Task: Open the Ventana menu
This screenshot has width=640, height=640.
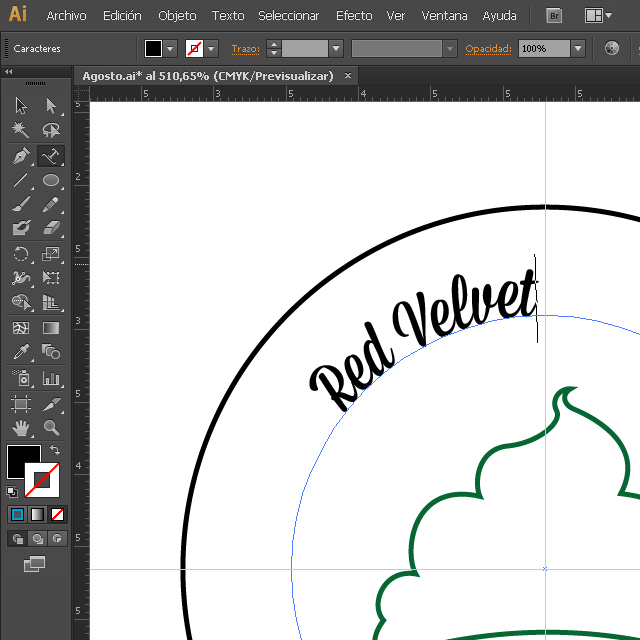Action: pyautogui.click(x=444, y=16)
